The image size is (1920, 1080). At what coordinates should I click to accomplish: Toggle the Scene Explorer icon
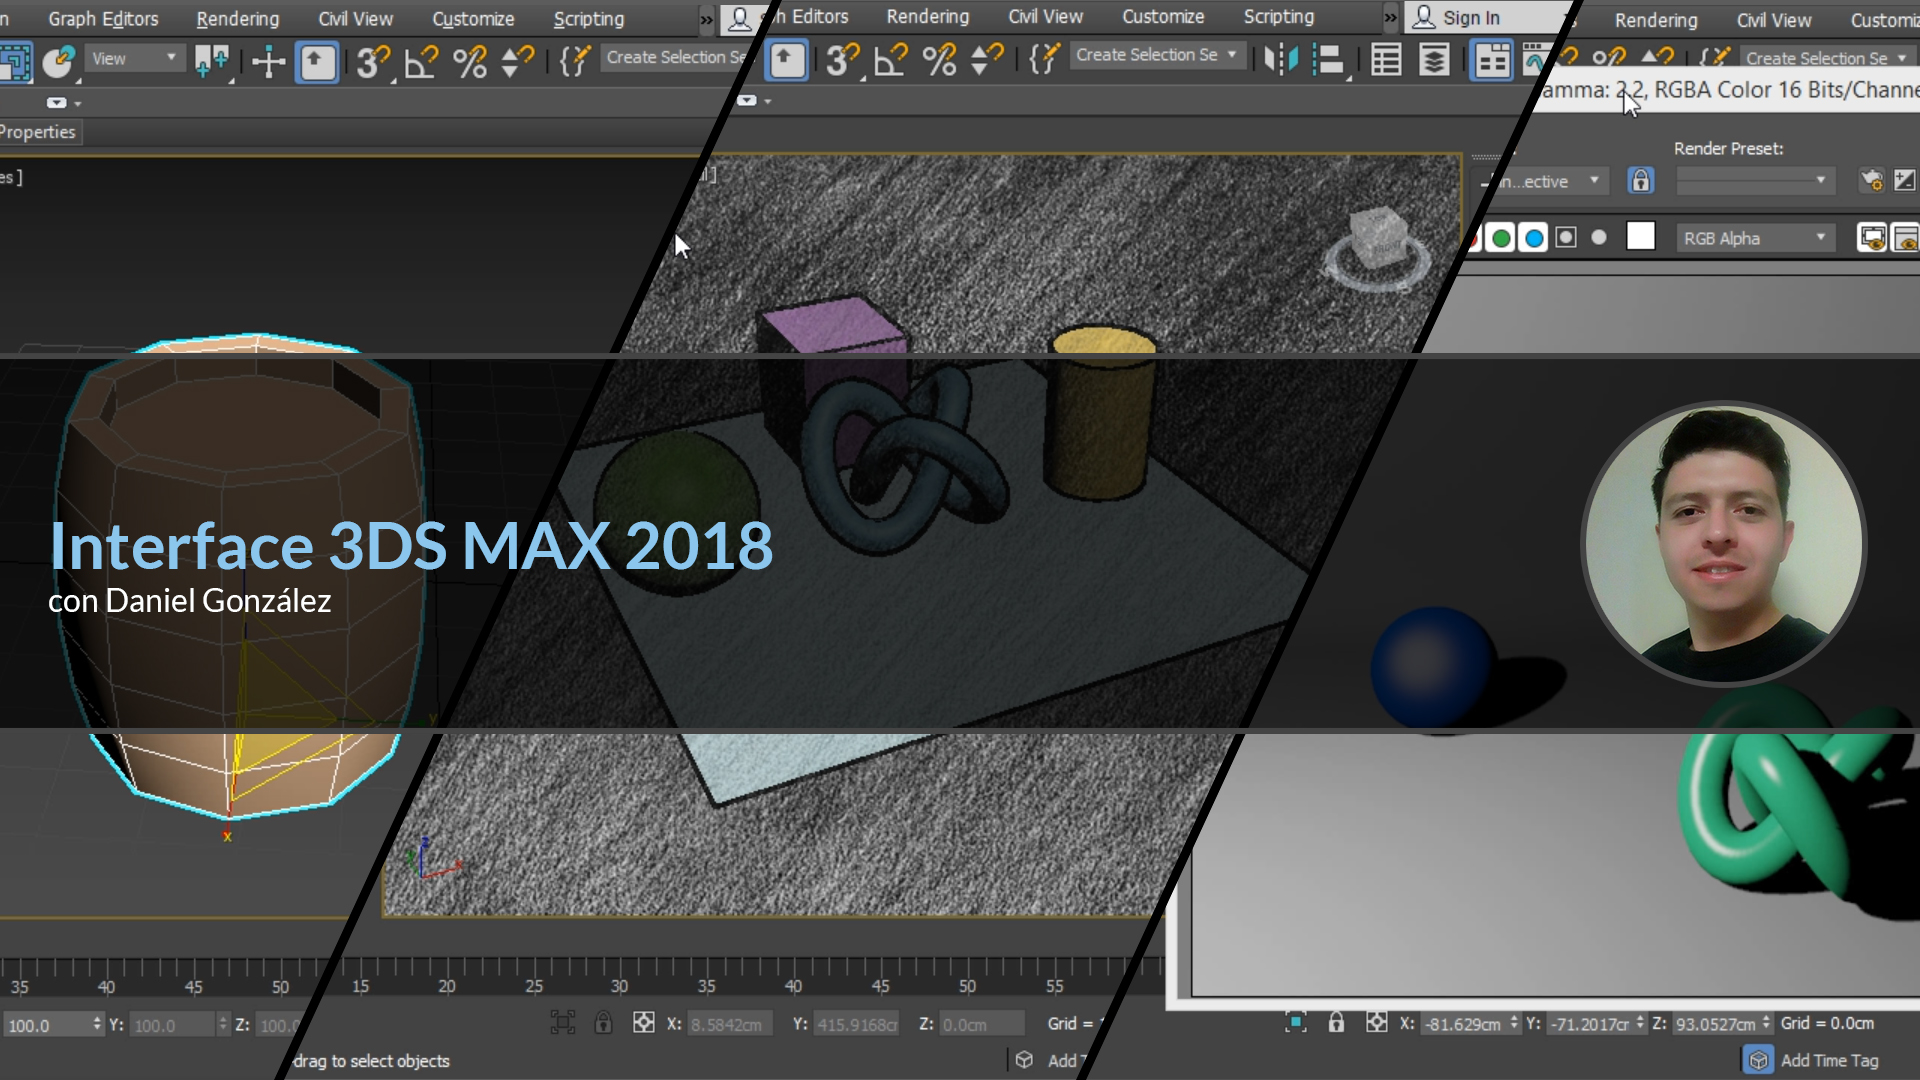(x=1386, y=59)
